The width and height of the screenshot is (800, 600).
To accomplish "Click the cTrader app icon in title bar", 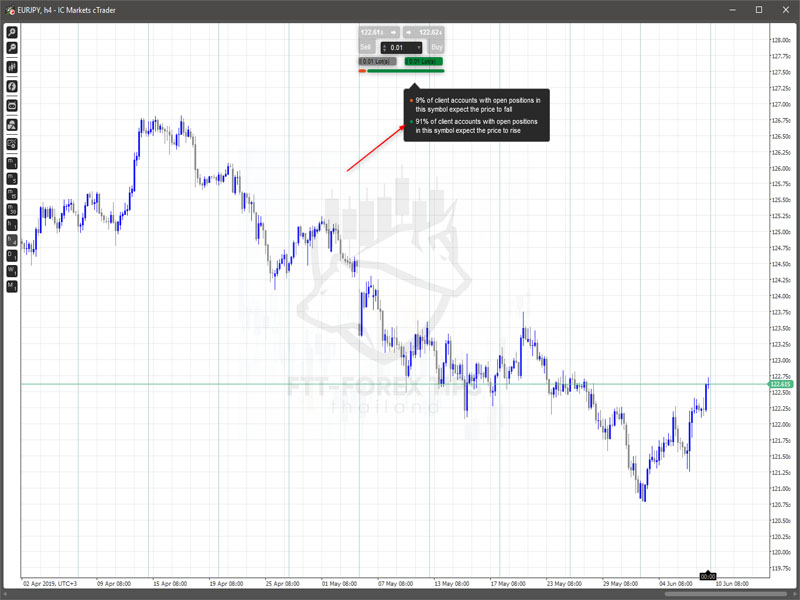I will tap(10, 10).
